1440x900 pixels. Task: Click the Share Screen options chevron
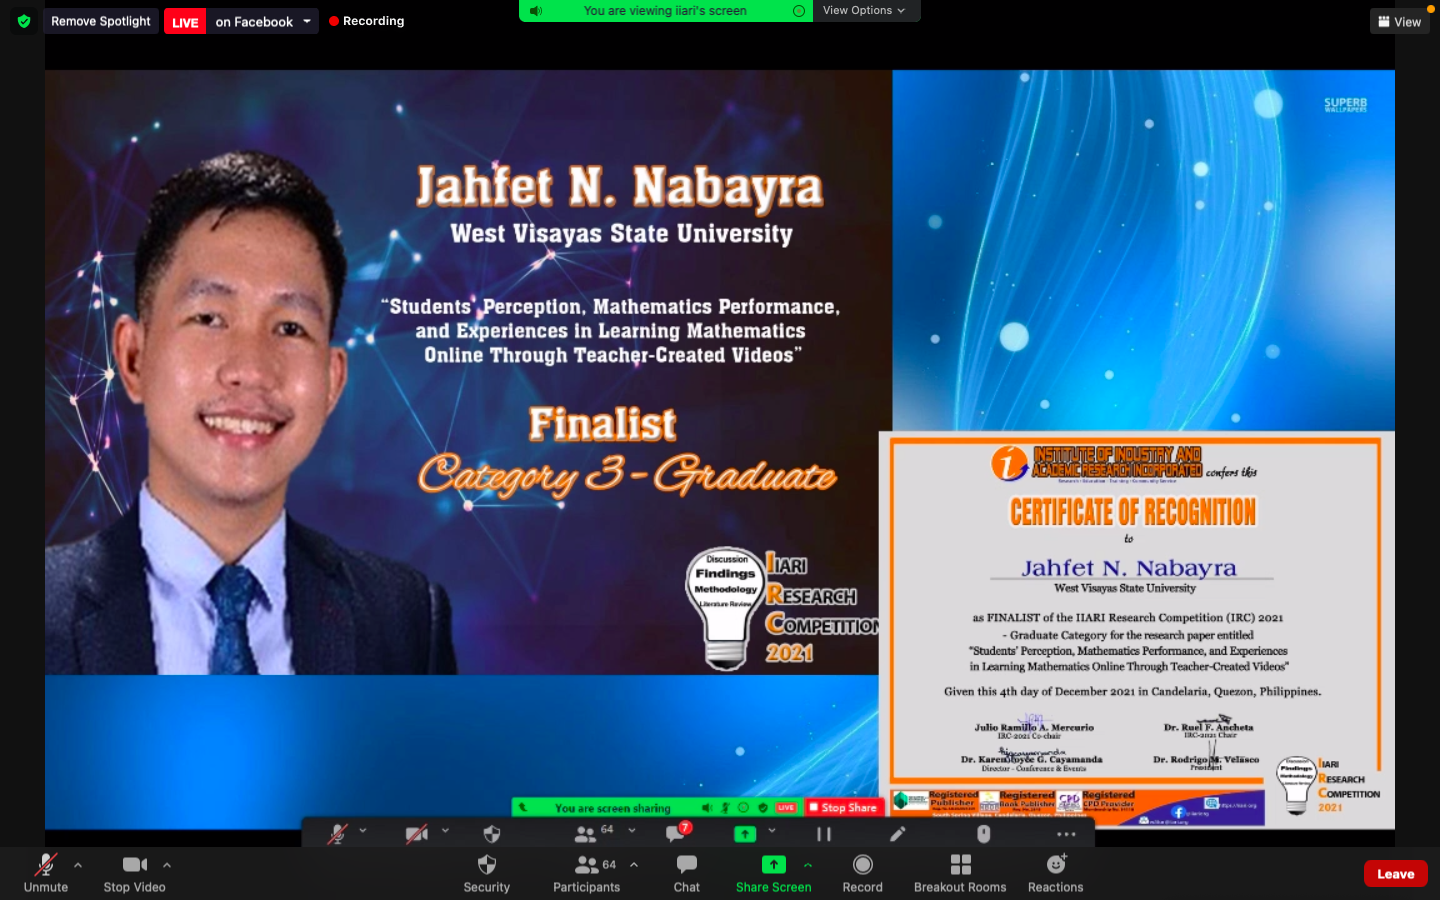click(x=808, y=865)
